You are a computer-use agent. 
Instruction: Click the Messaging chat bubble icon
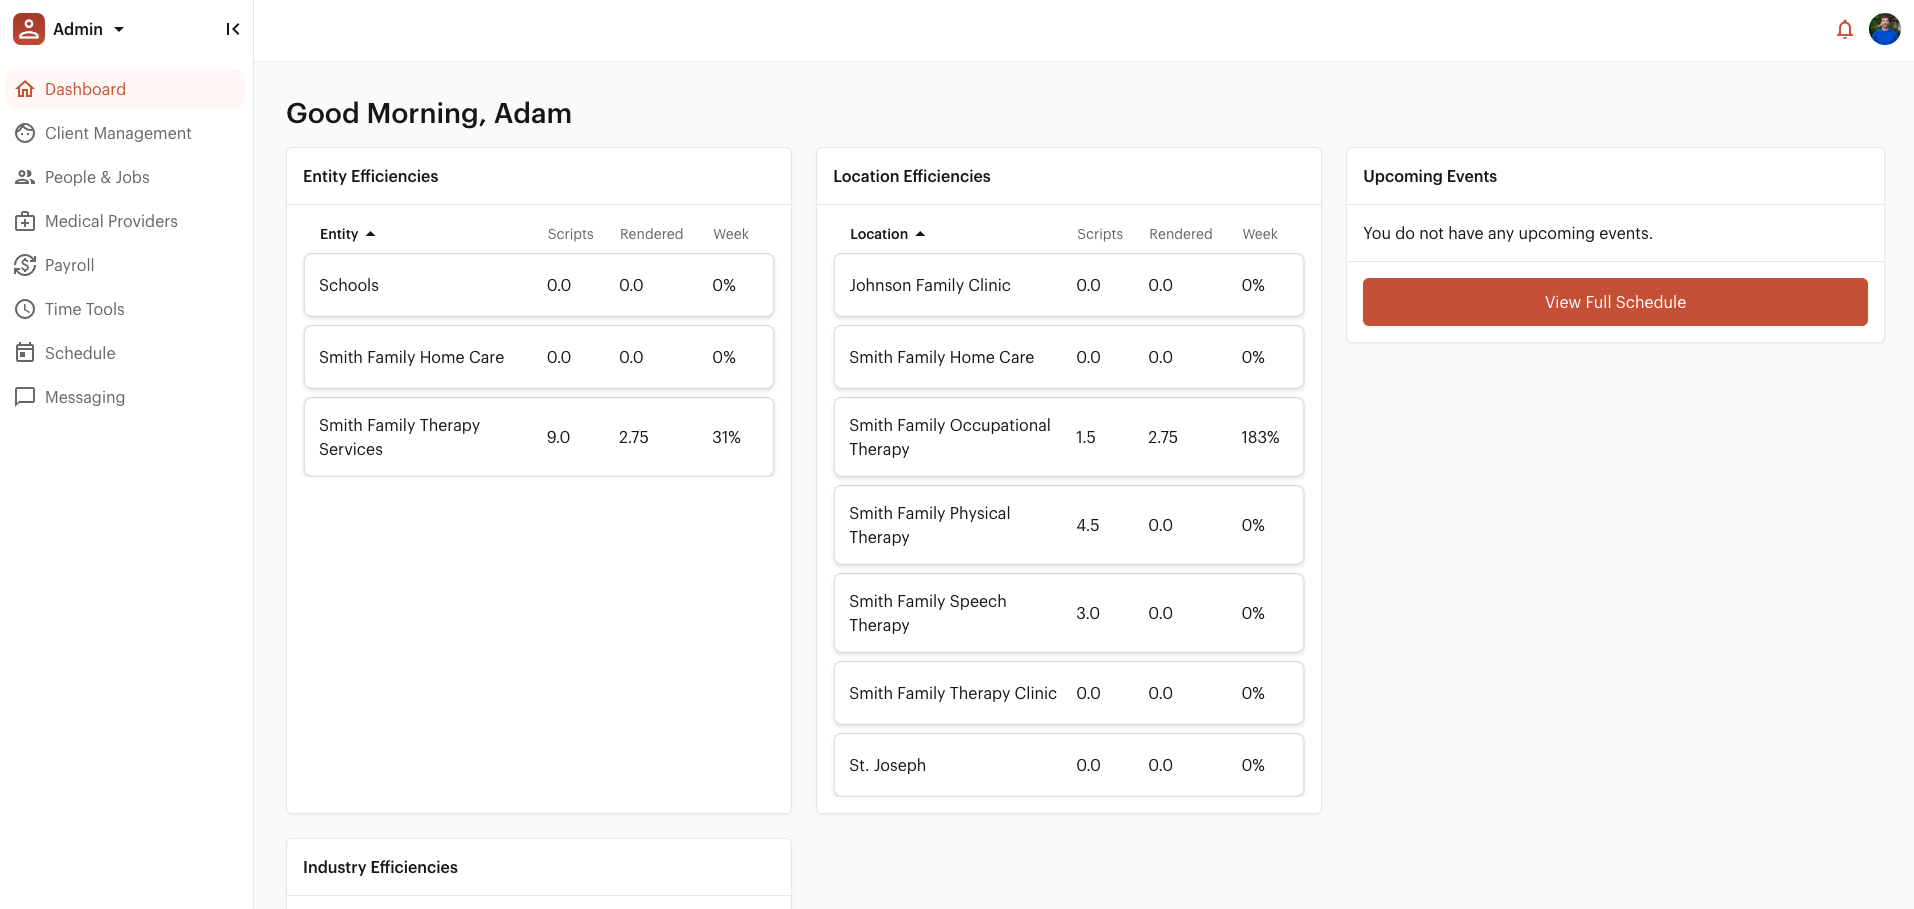25,397
